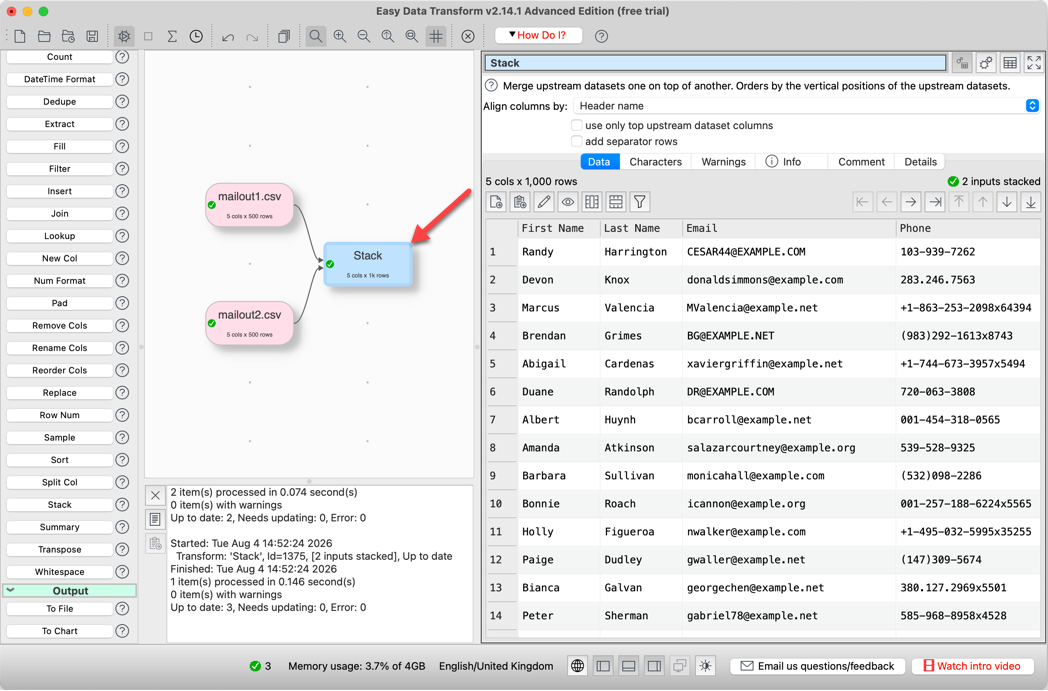
Task: Add a Filter transform from left panel
Action: [59, 168]
